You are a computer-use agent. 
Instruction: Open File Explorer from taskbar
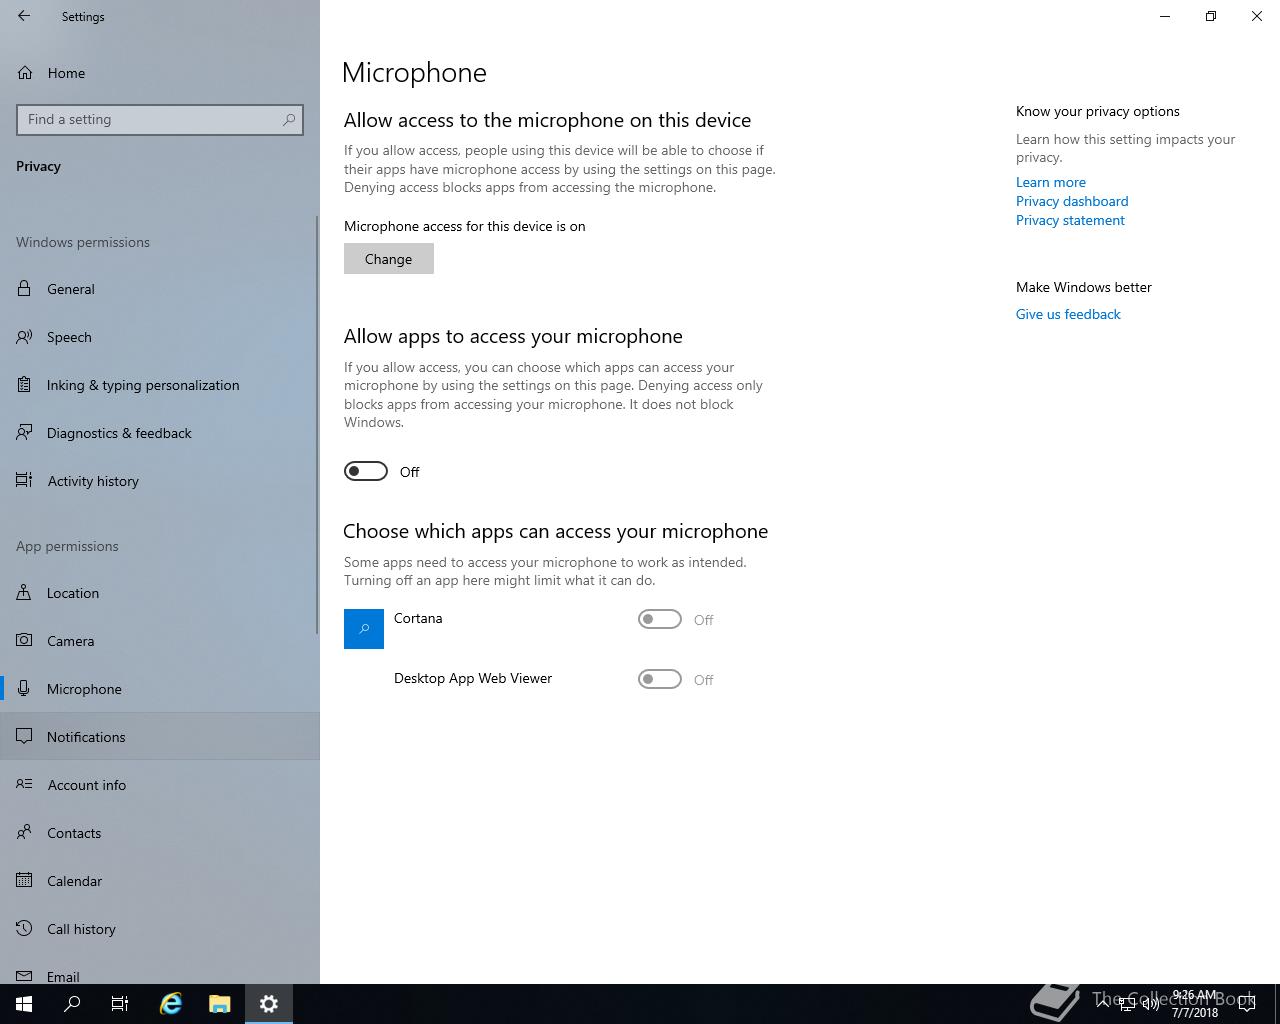pos(220,1004)
